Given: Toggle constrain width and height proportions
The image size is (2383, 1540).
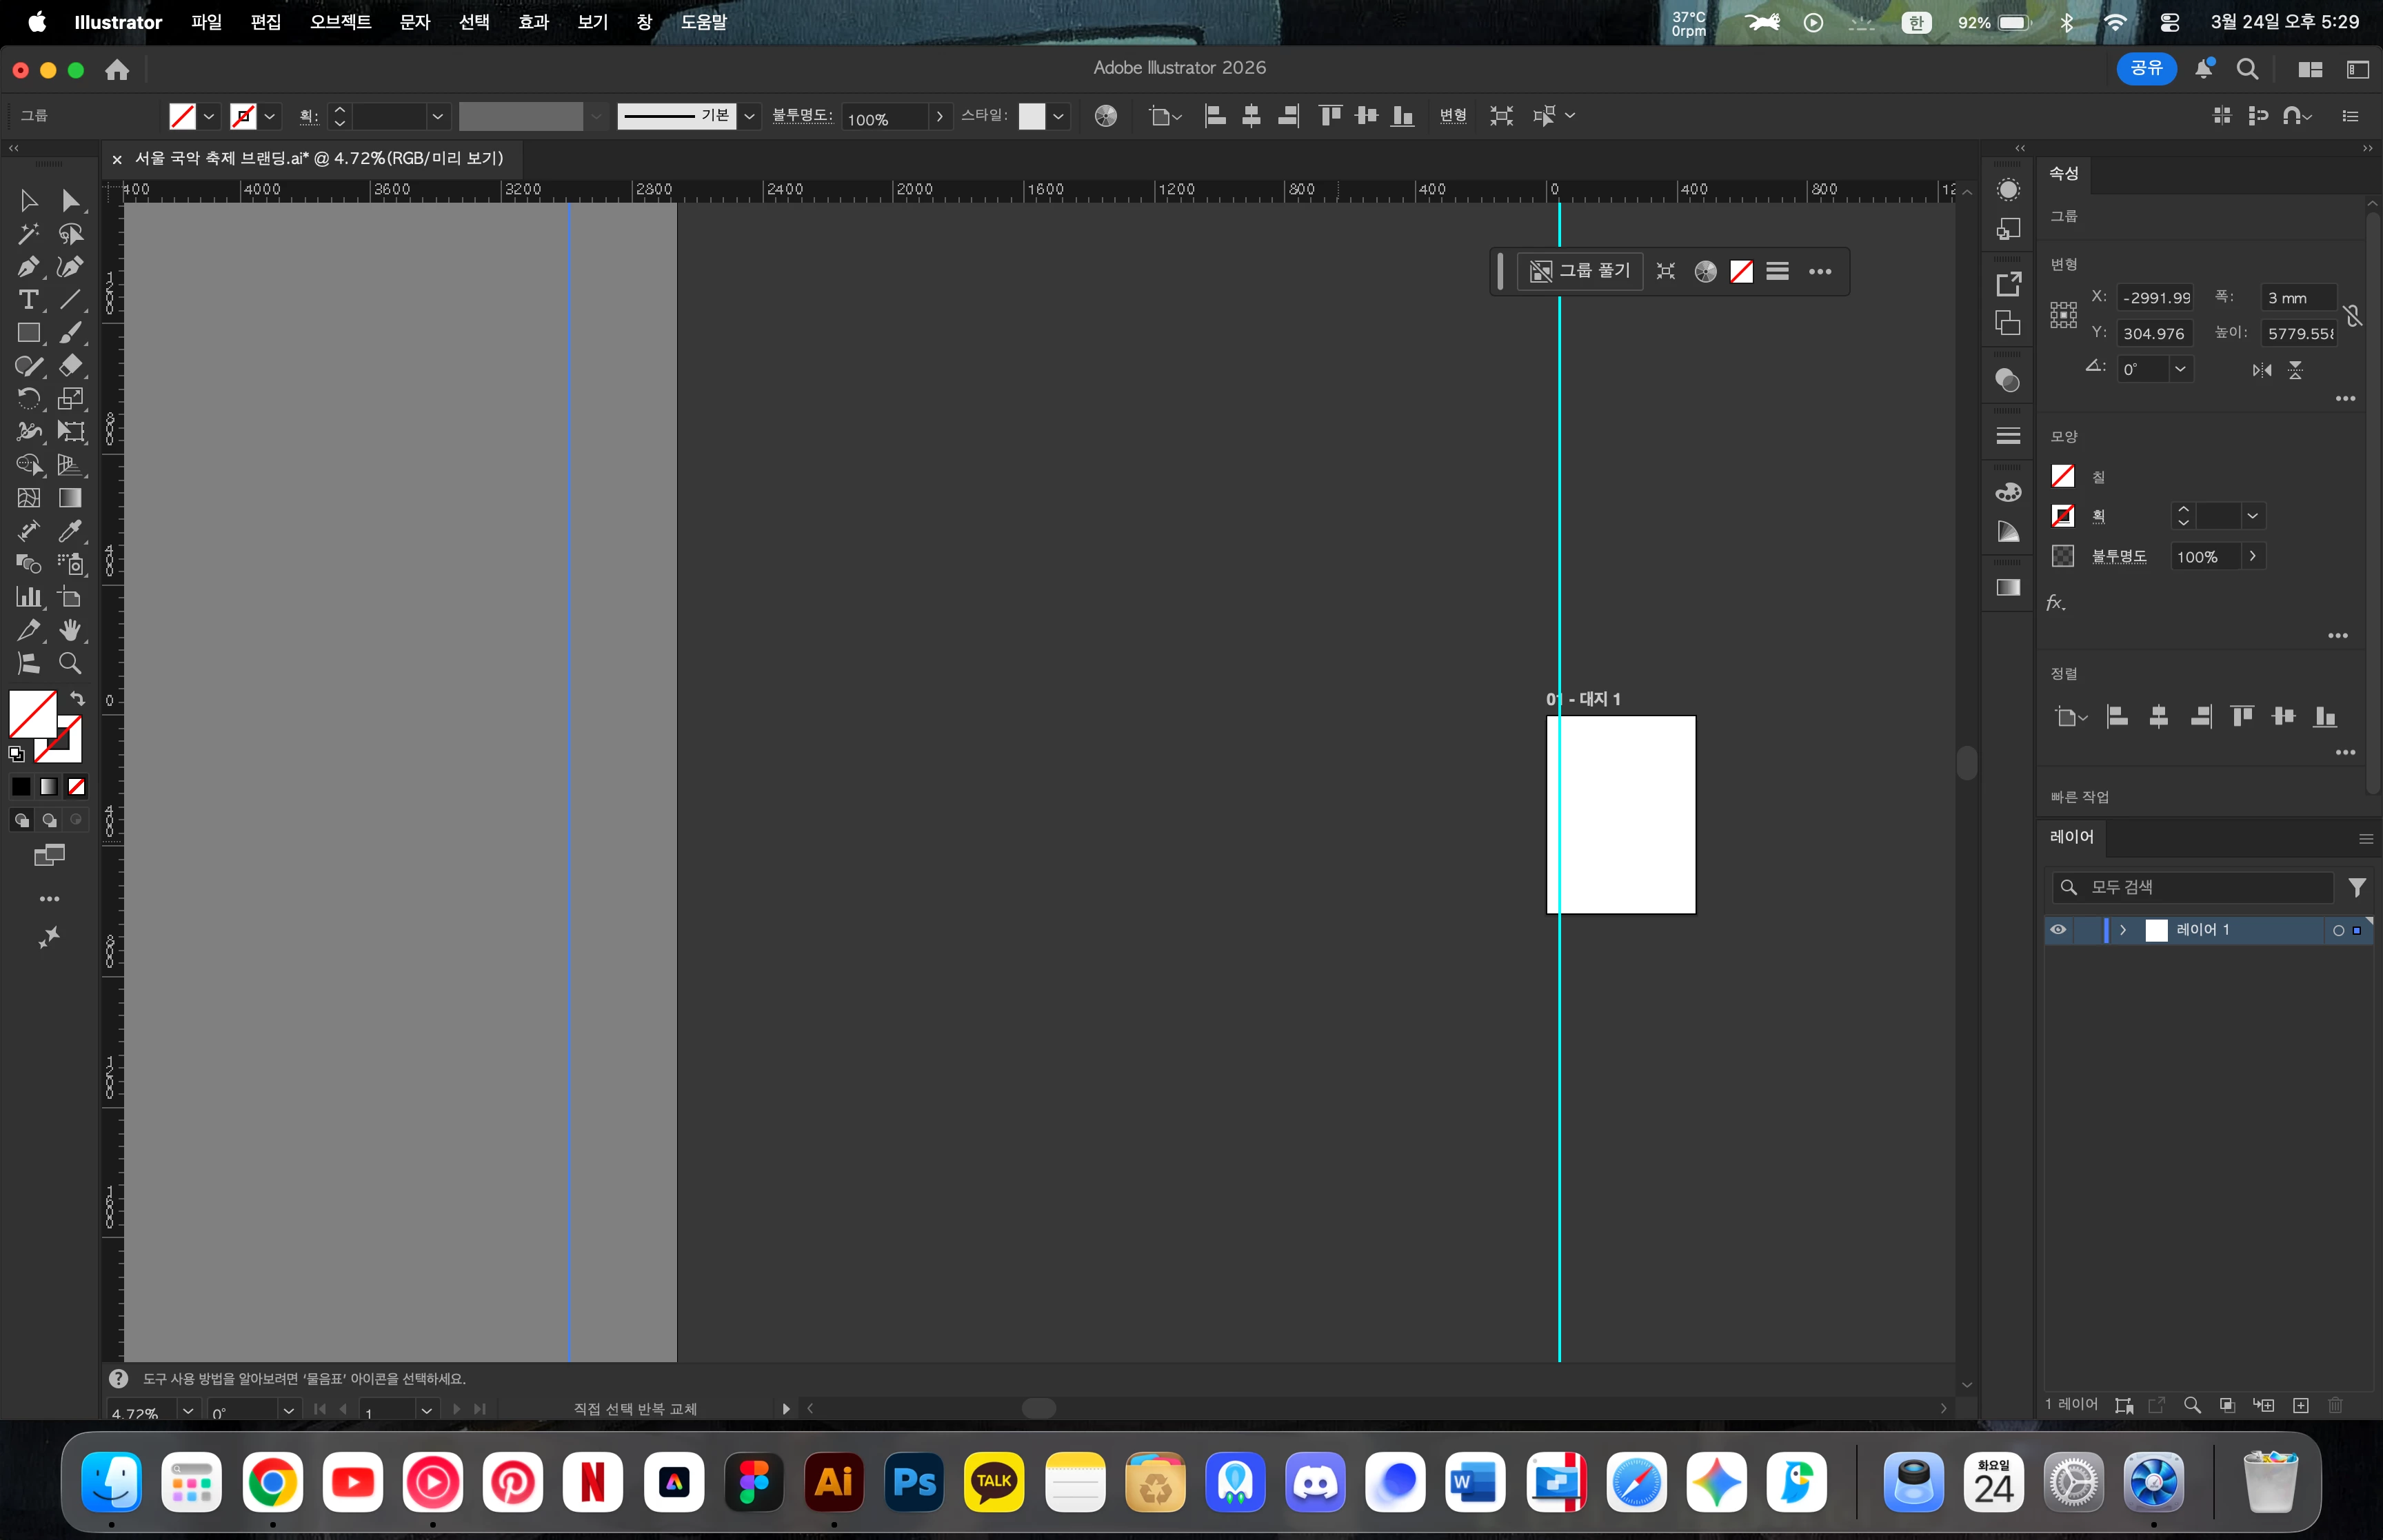Looking at the screenshot, I should click(2353, 316).
